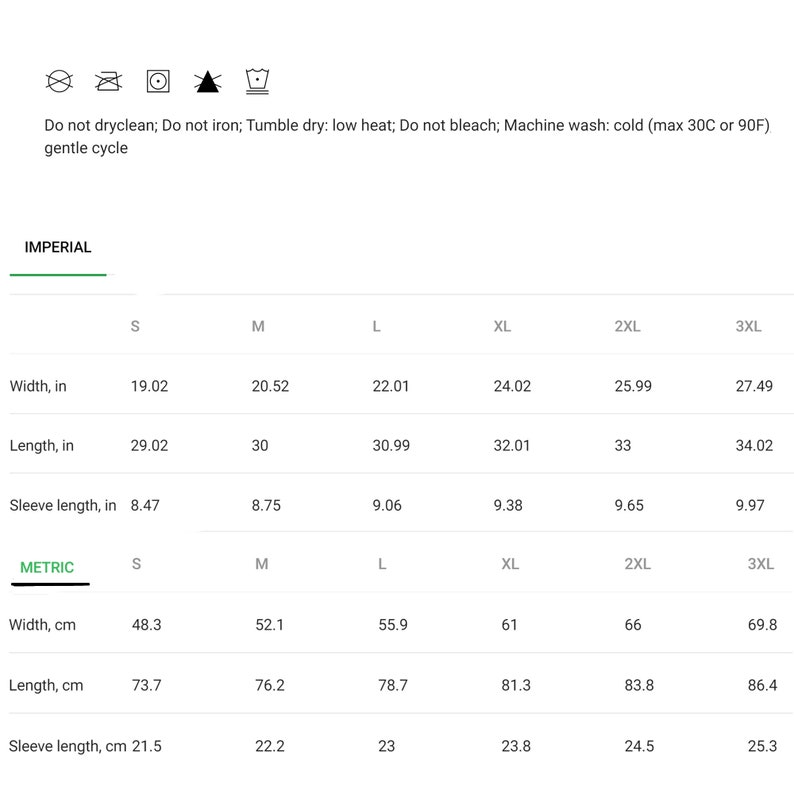Click the sleeve length value 9.97
Viewport: 794px width, 794px height.
point(750,505)
